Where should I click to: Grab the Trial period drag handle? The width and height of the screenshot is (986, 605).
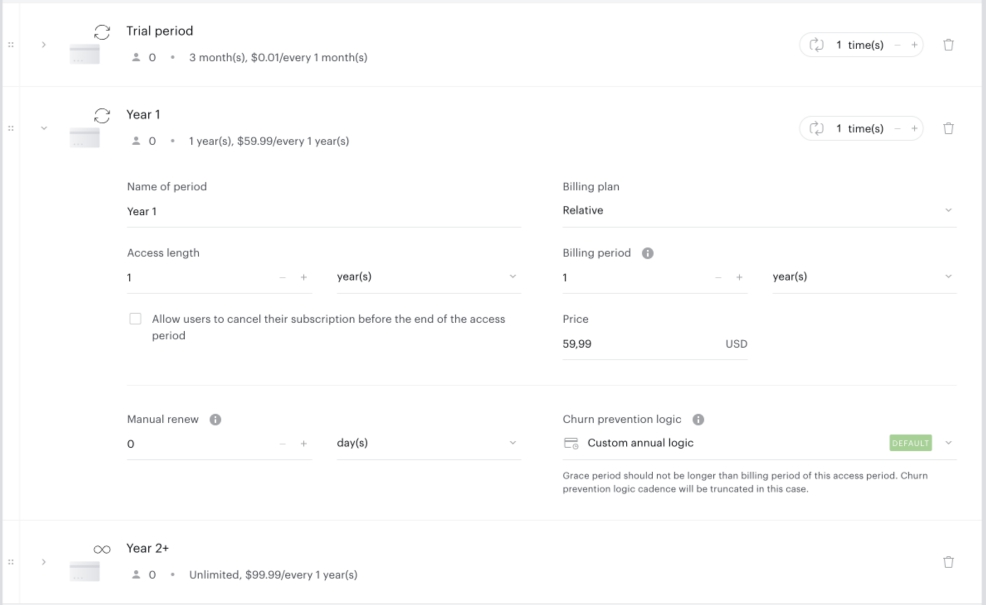click(x=11, y=45)
